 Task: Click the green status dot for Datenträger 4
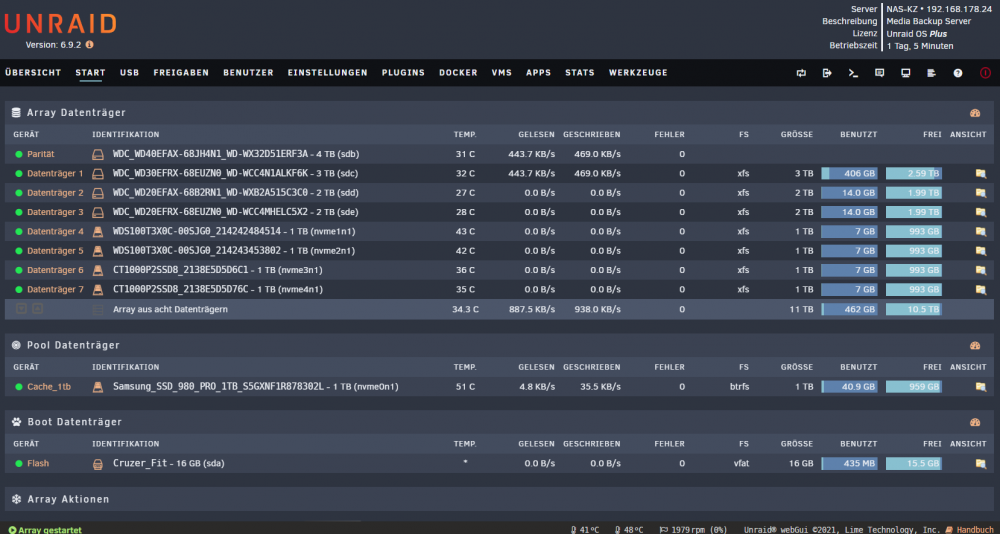tap(18, 232)
